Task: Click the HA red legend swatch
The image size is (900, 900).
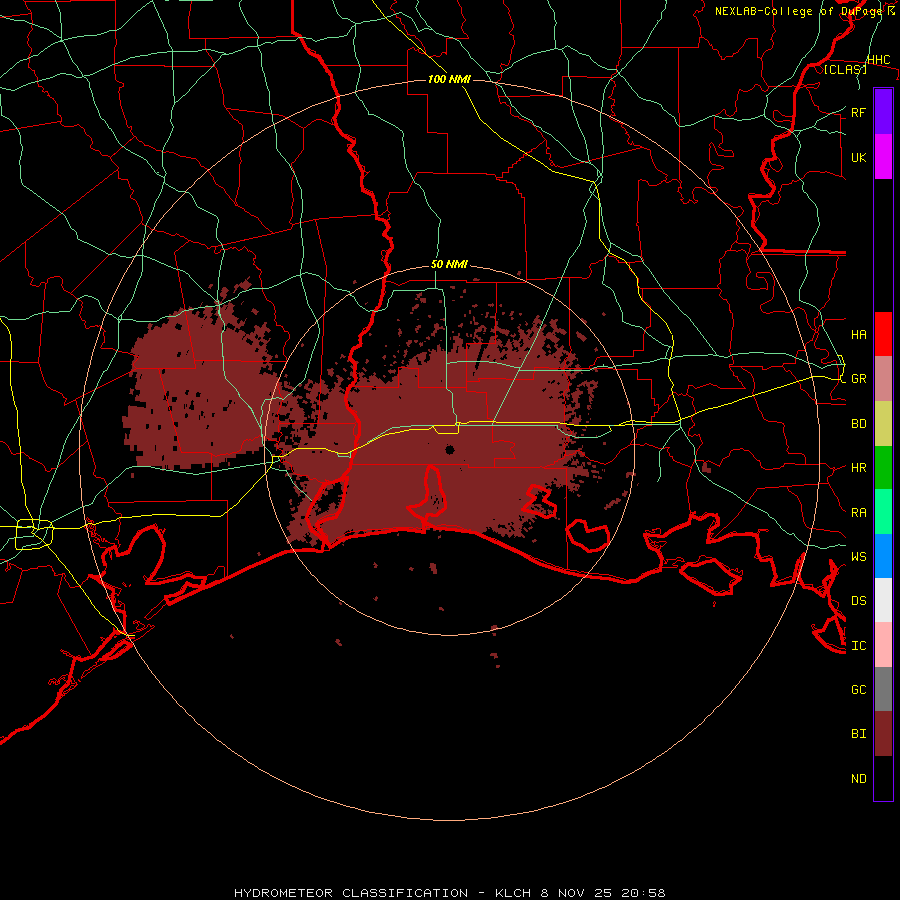Action: [883, 334]
